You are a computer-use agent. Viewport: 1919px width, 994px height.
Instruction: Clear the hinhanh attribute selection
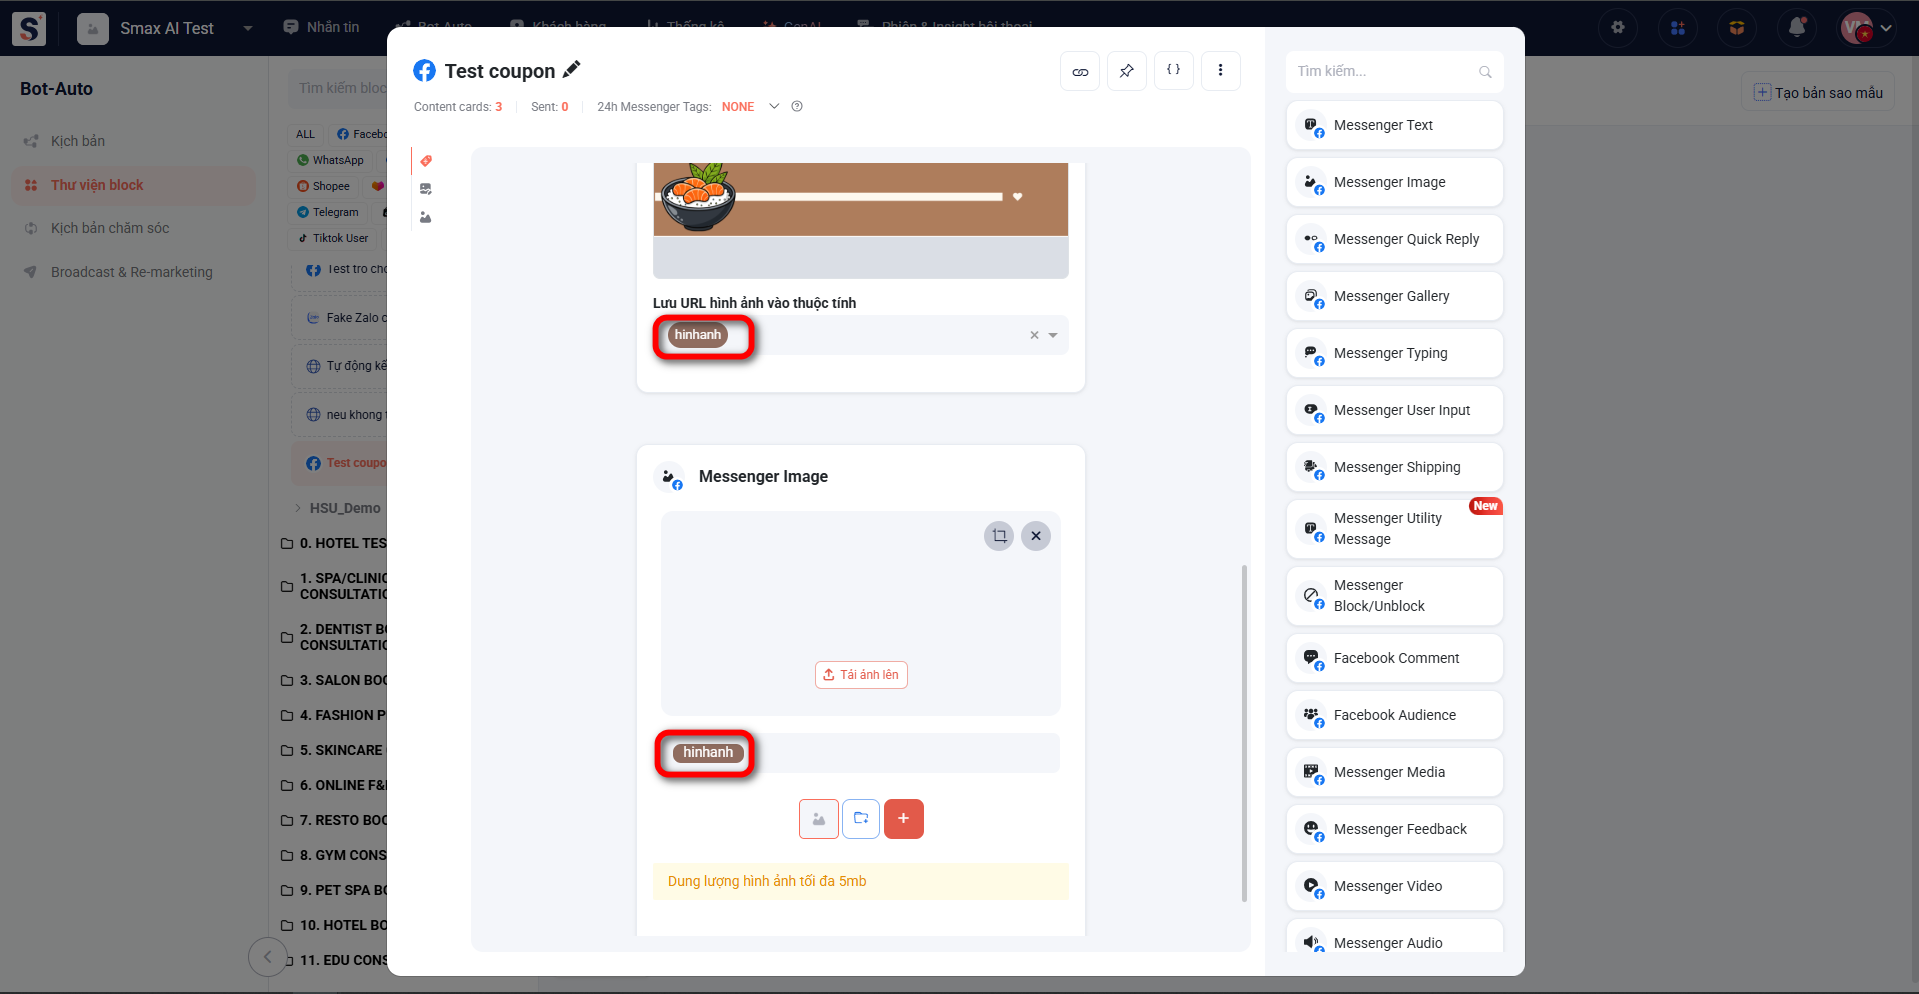coord(1034,336)
